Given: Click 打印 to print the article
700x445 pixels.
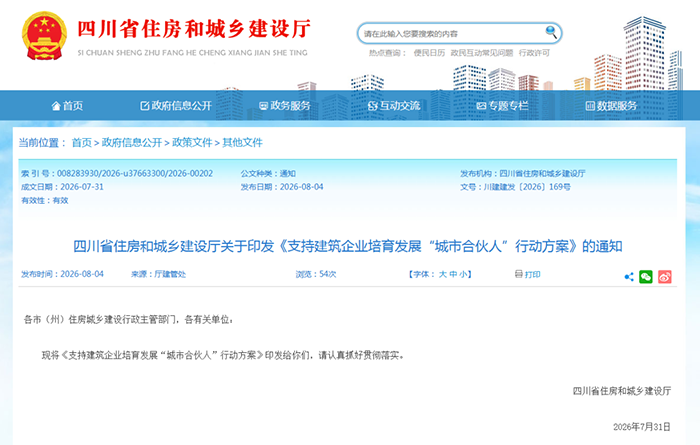Looking at the screenshot, I should [532, 274].
